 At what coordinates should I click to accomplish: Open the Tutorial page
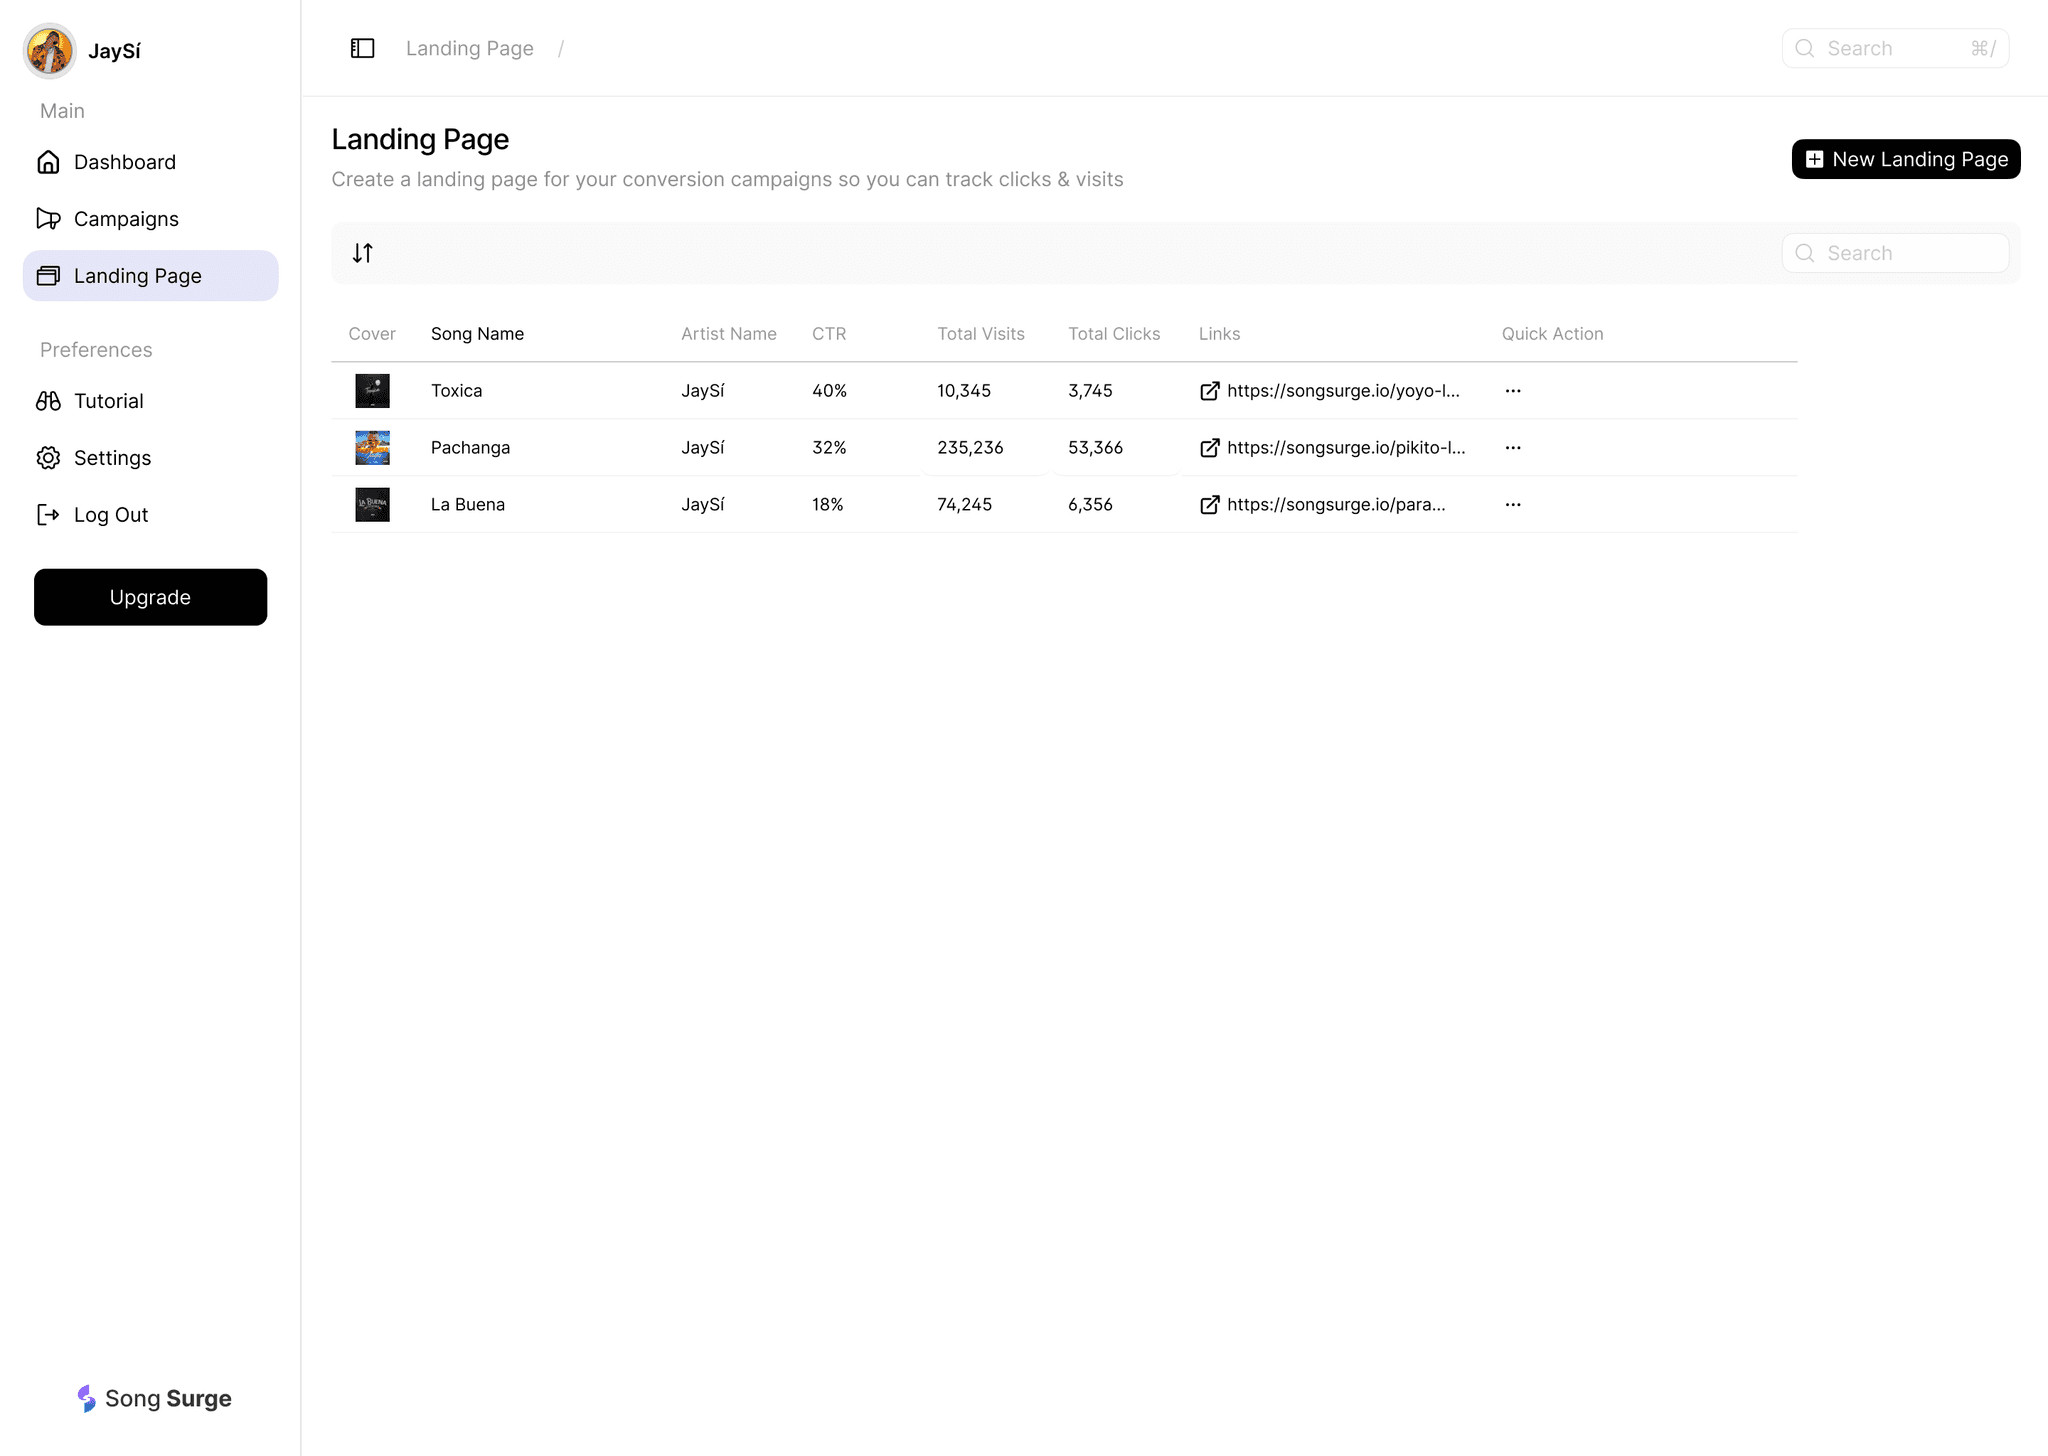pyautogui.click(x=150, y=401)
